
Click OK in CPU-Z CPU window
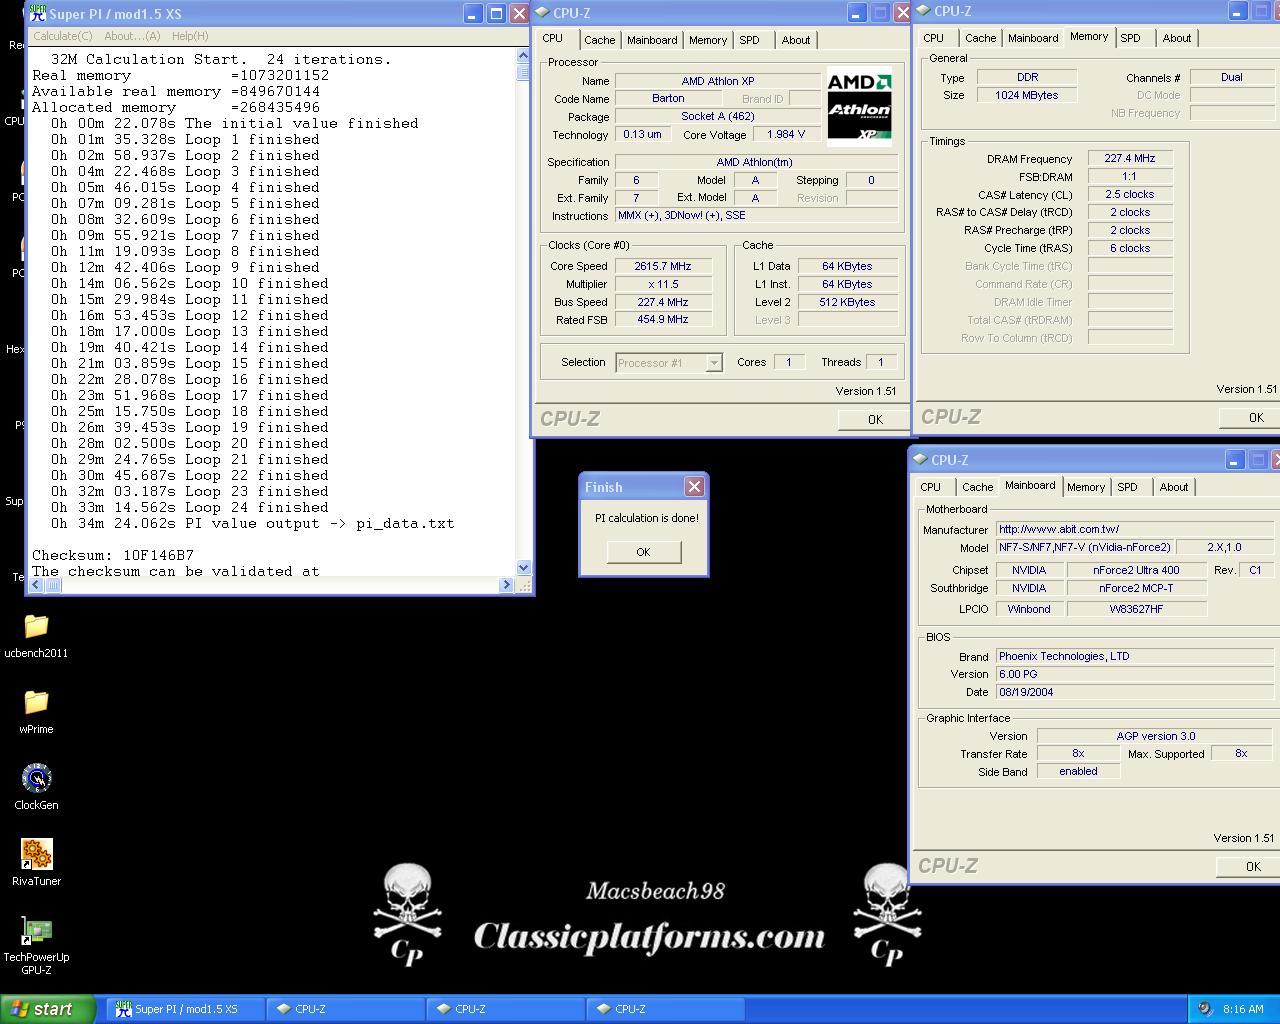pos(875,419)
